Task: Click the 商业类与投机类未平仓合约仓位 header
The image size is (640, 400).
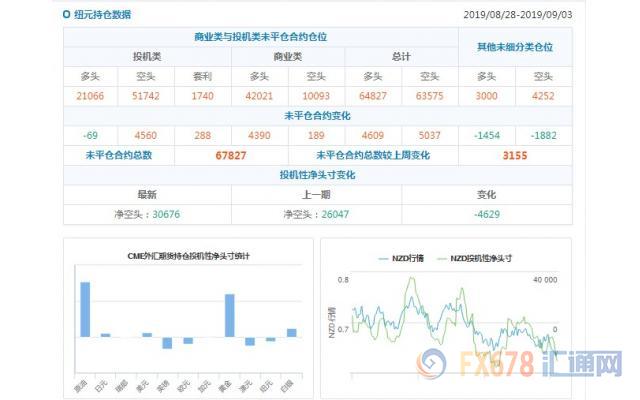Action: pyautogui.click(x=260, y=37)
